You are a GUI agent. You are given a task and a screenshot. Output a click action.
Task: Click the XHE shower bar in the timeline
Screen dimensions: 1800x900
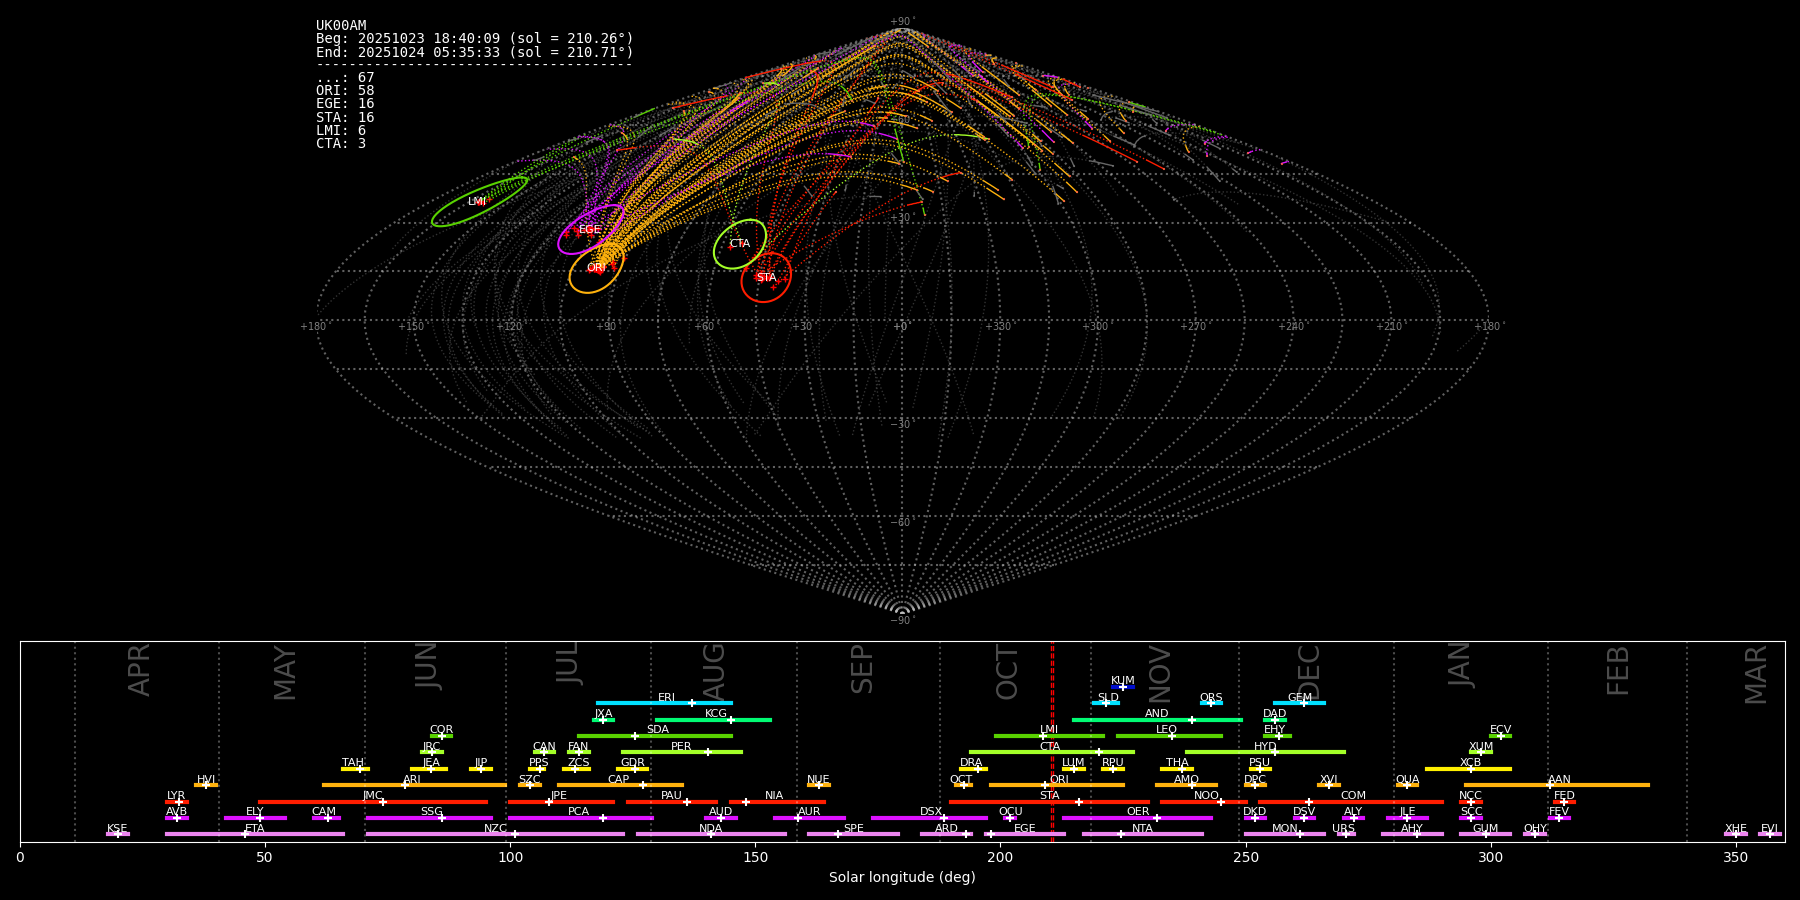[x=1736, y=834]
